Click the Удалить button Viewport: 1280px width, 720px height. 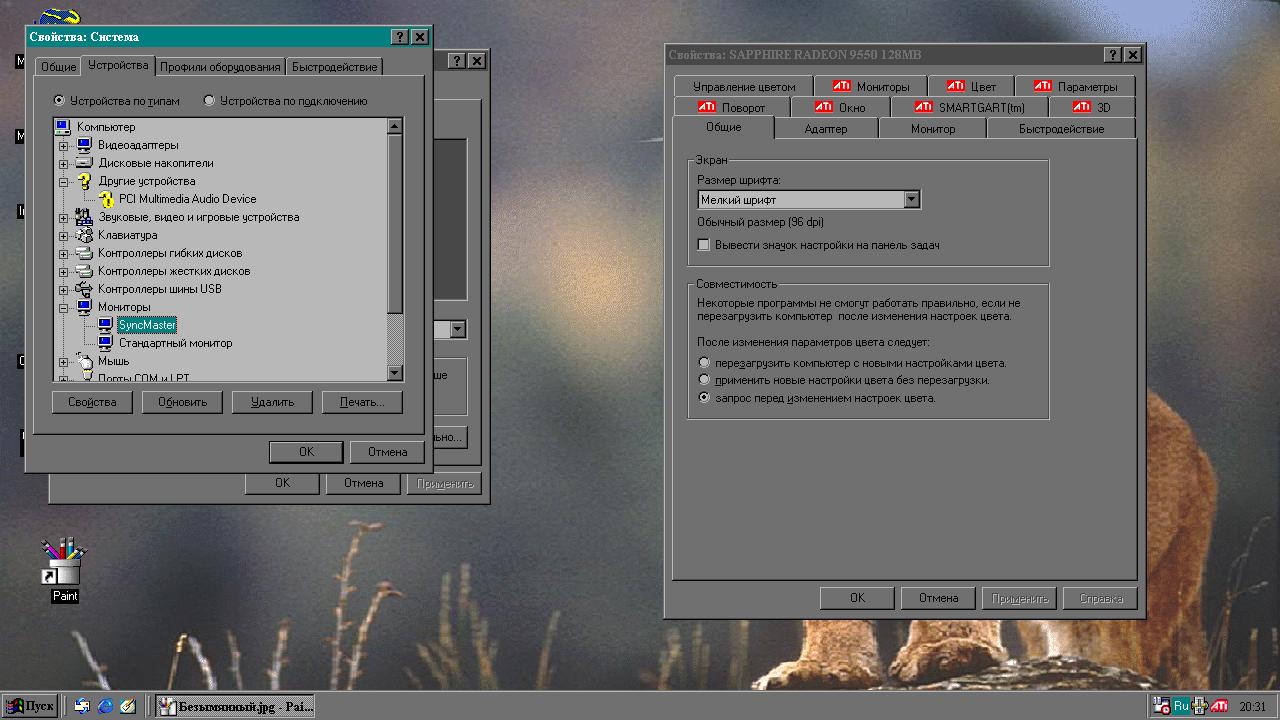[272, 402]
